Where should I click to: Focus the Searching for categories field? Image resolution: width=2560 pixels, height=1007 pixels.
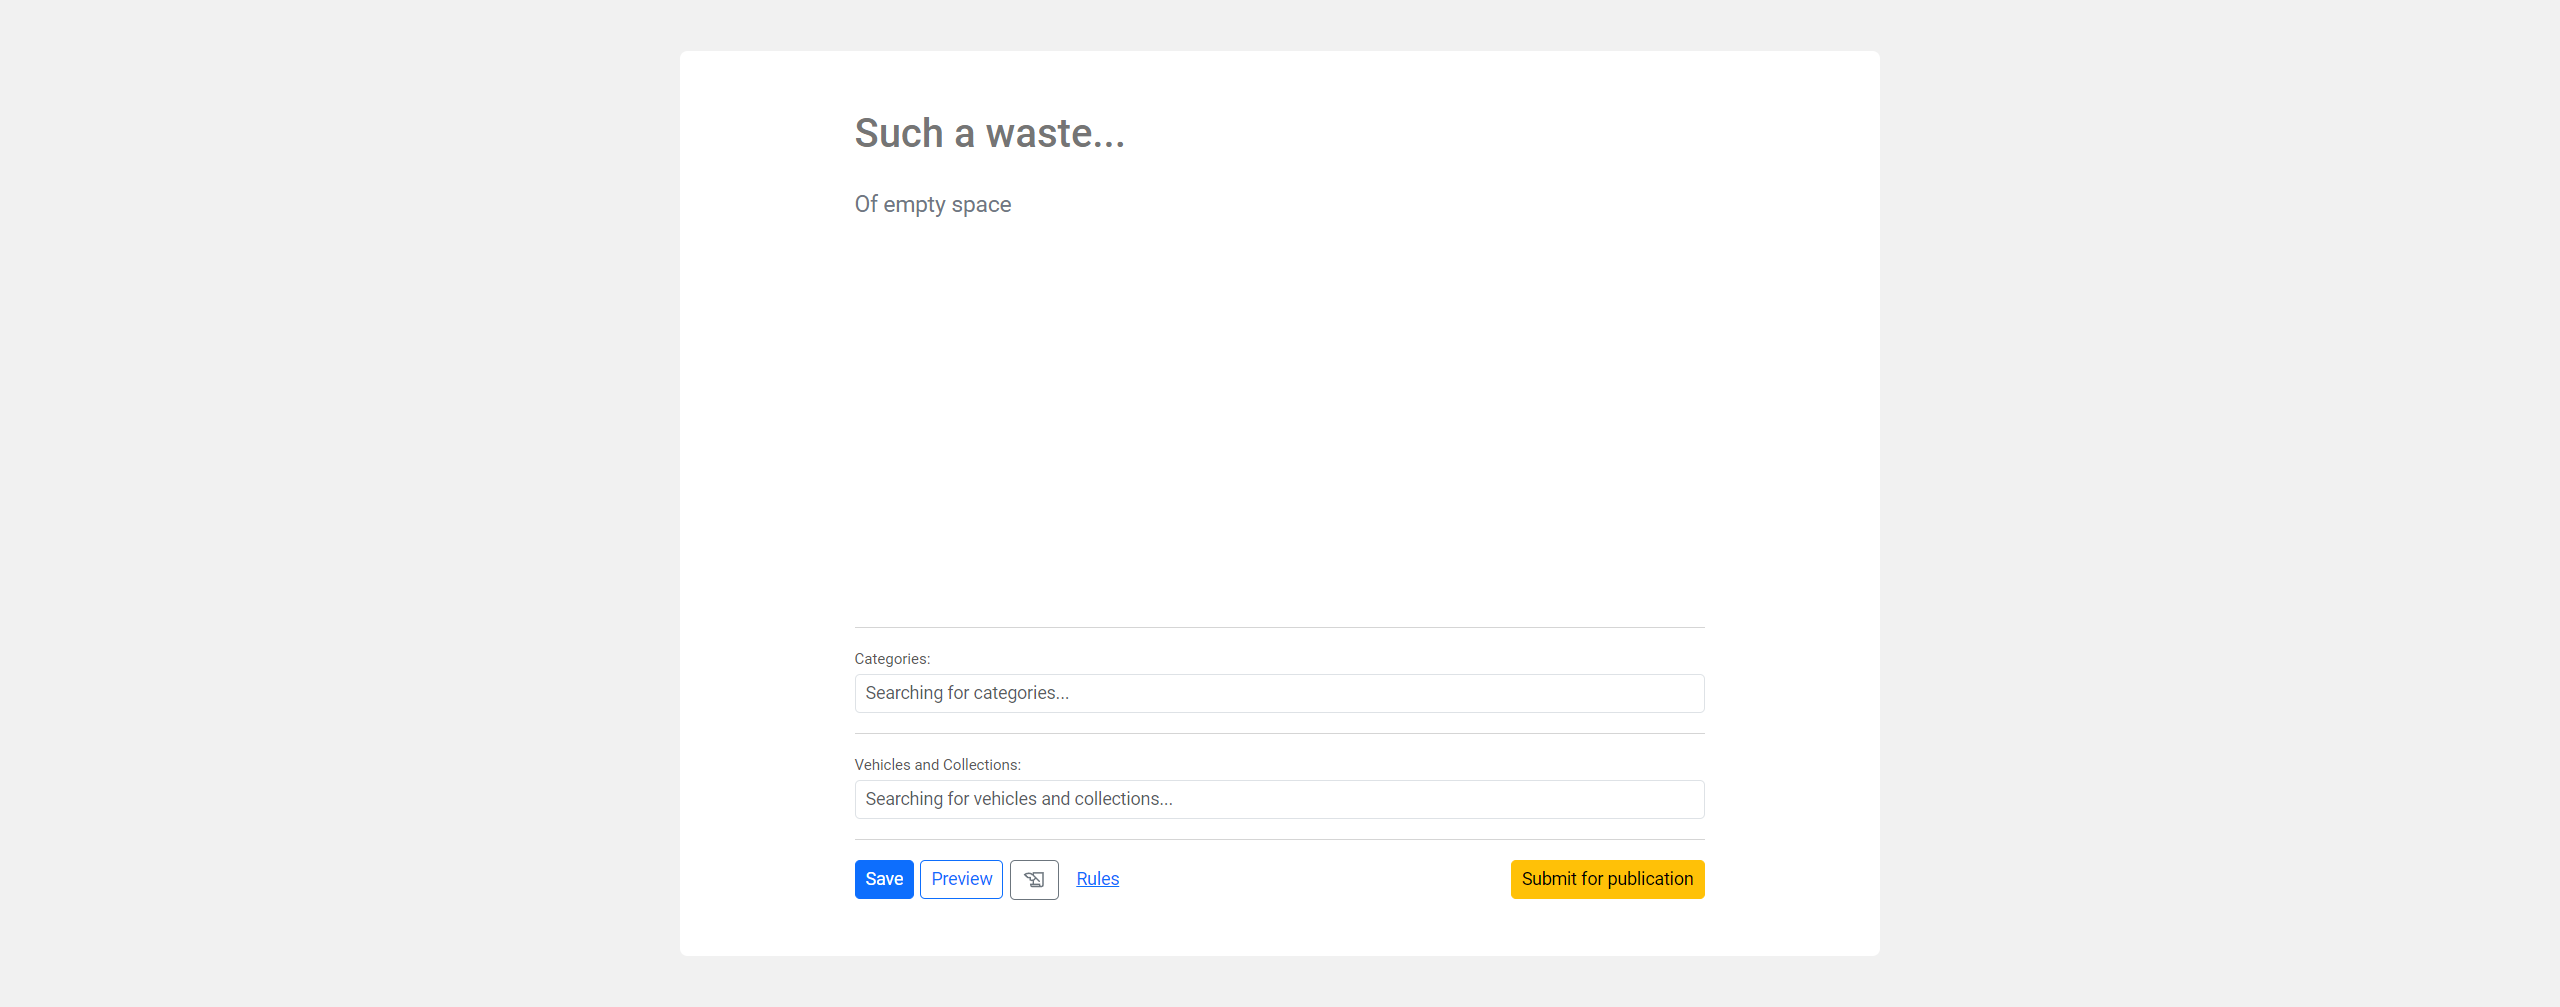pos(1278,693)
